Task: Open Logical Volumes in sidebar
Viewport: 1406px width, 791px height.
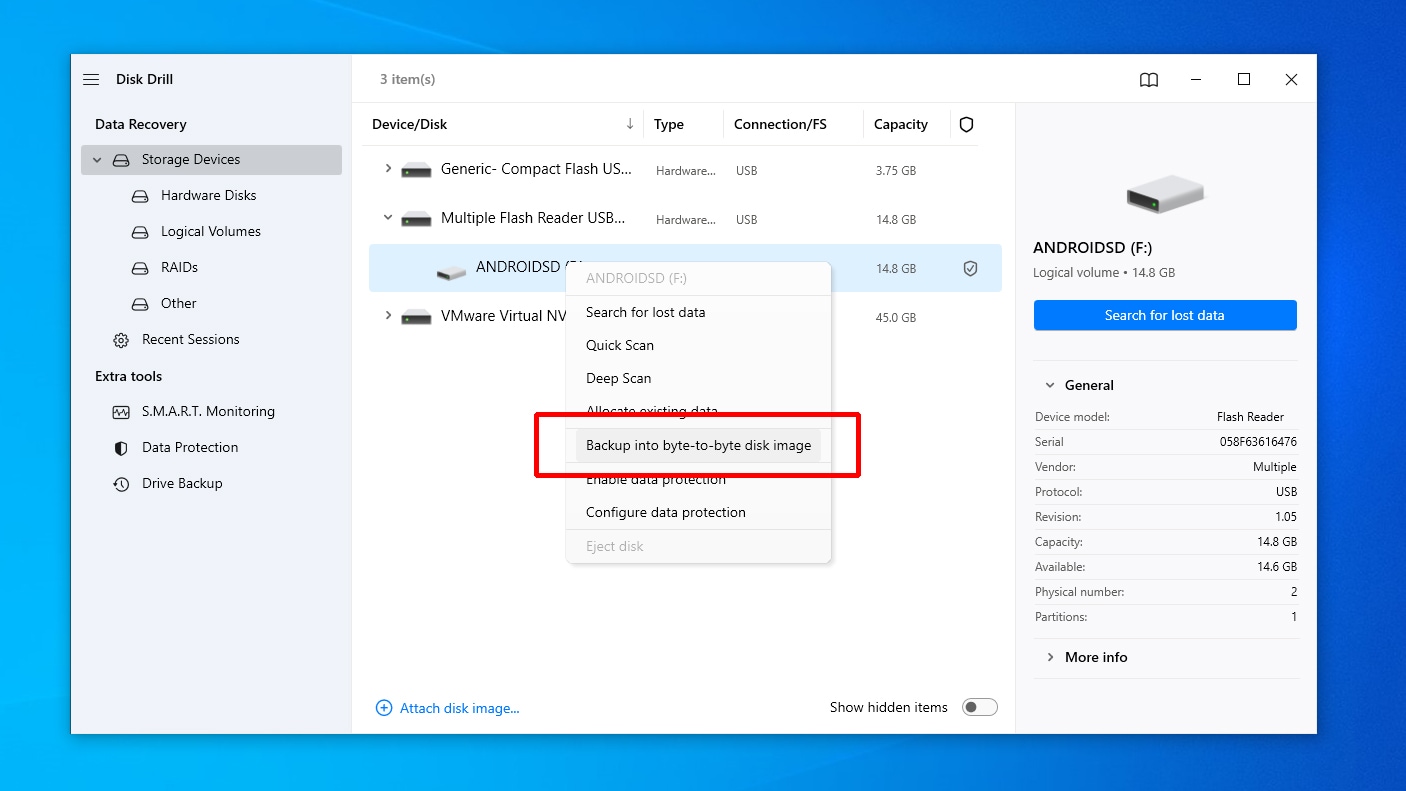Action: 211,232
